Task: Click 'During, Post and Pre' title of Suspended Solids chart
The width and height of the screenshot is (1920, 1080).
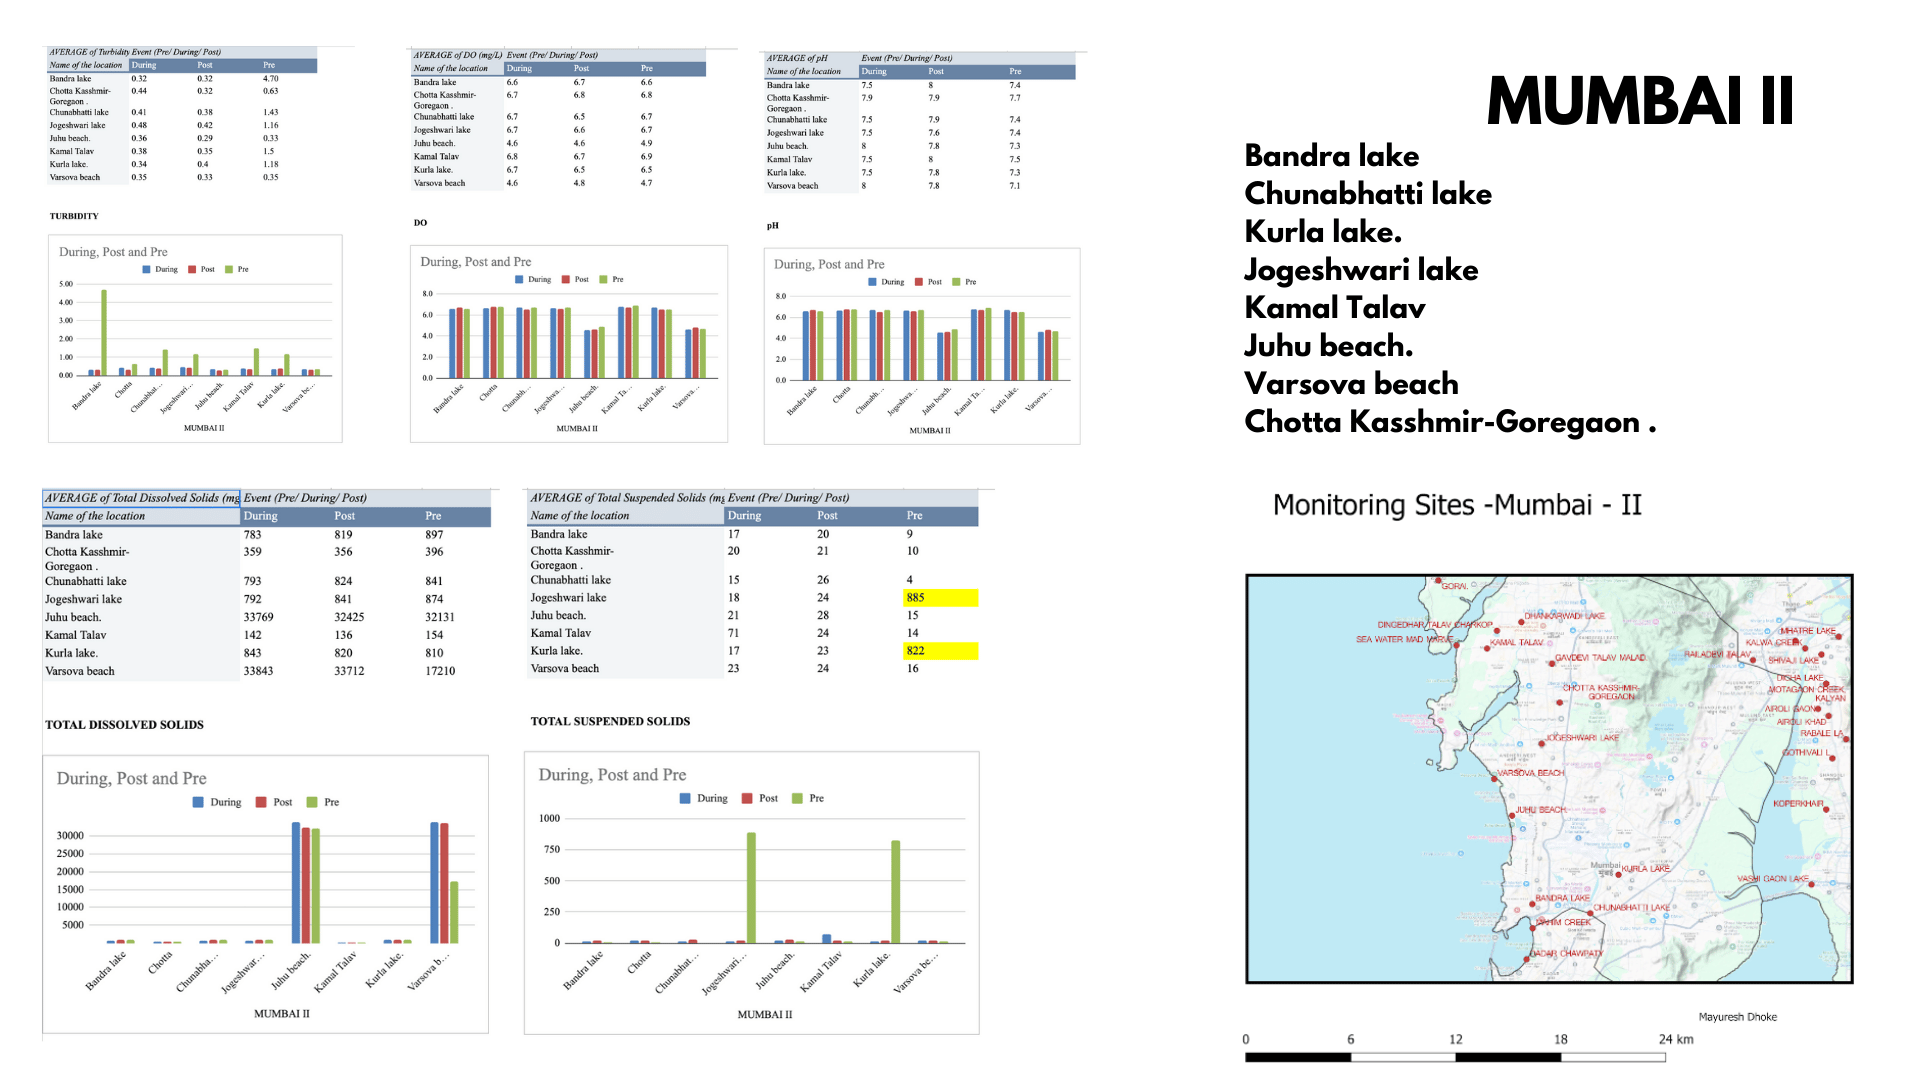Action: (x=612, y=775)
